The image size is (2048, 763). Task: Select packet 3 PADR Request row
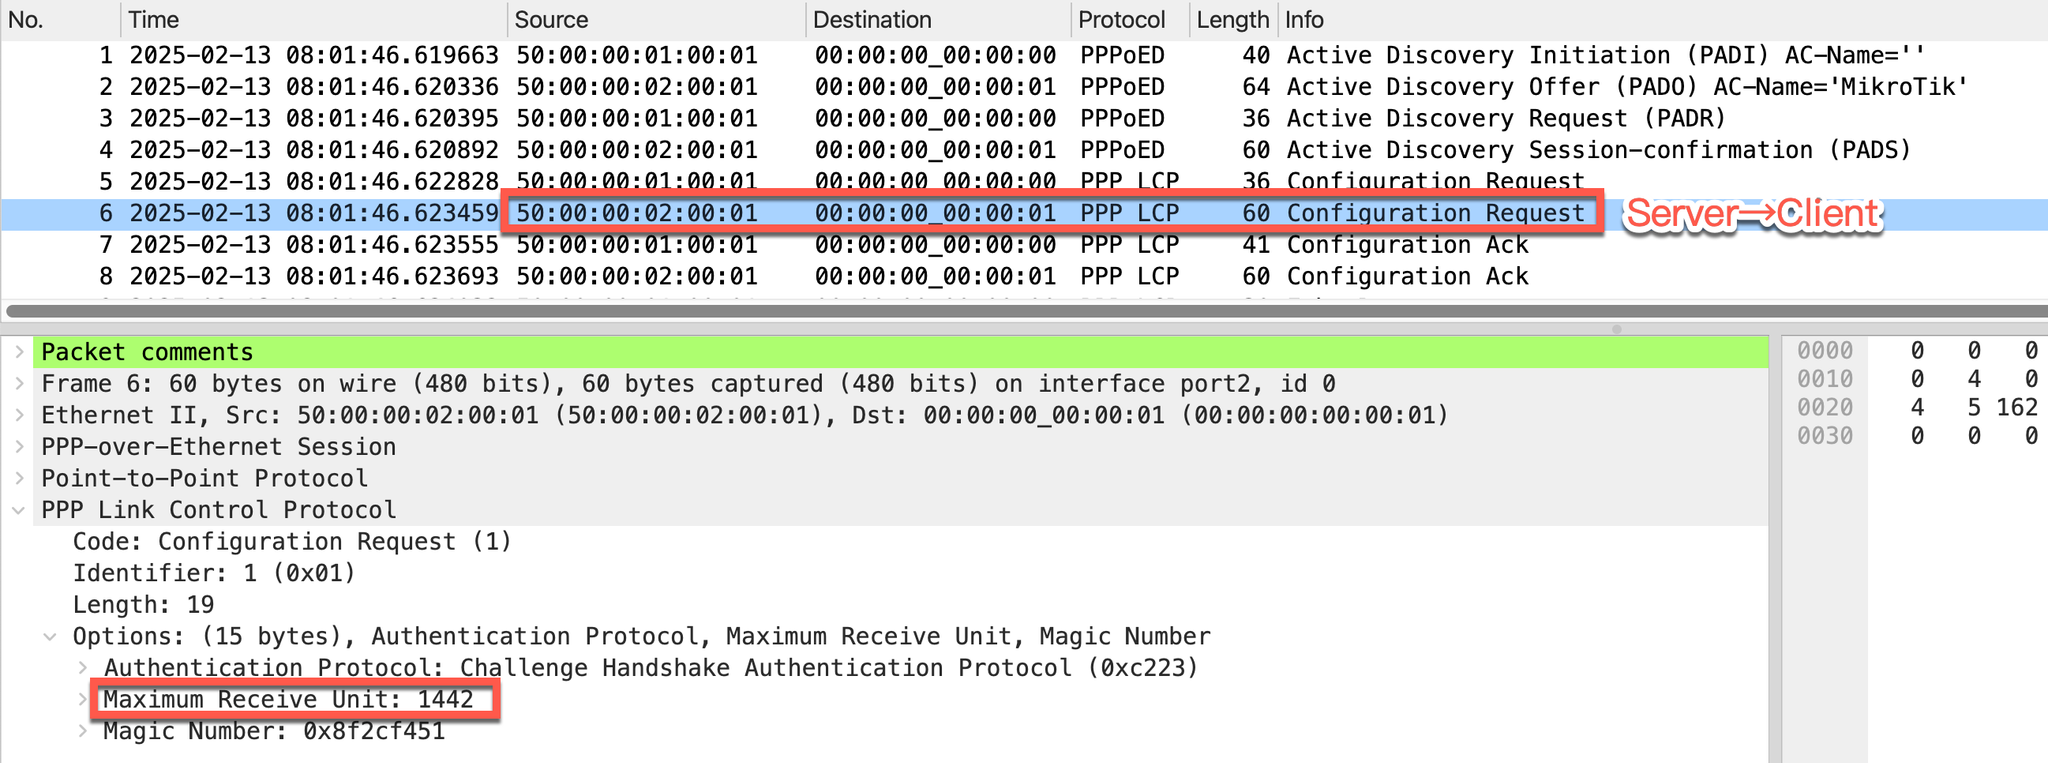pos(1024,118)
